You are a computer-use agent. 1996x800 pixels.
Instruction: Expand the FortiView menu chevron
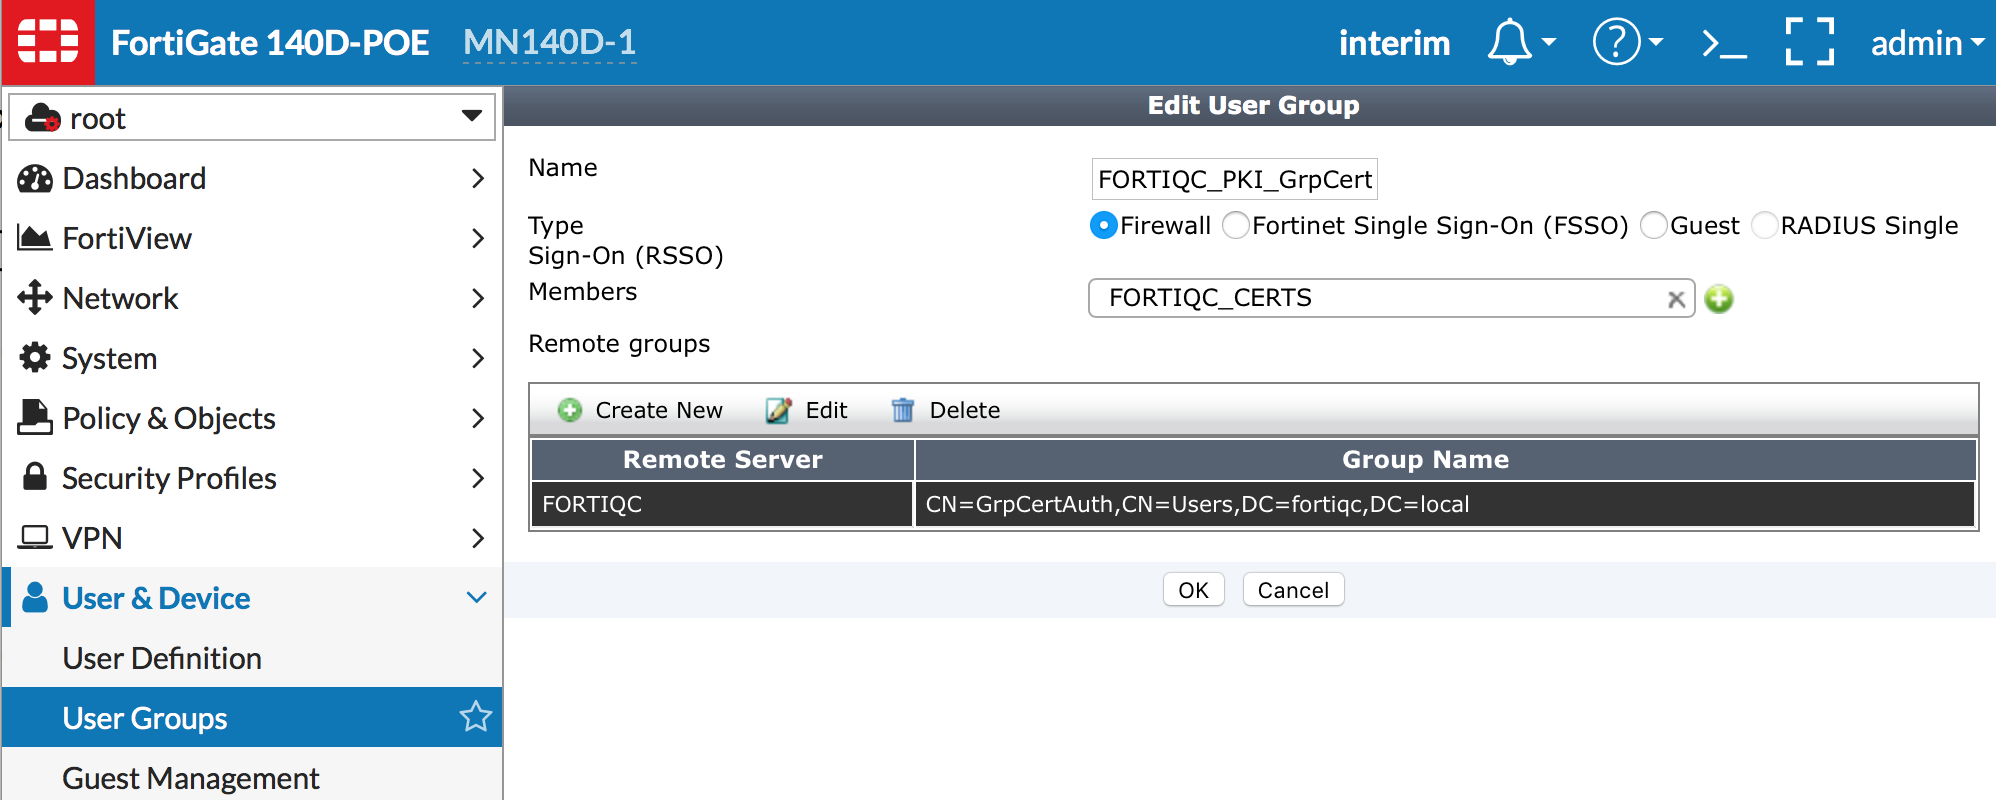(x=478, y=238)
